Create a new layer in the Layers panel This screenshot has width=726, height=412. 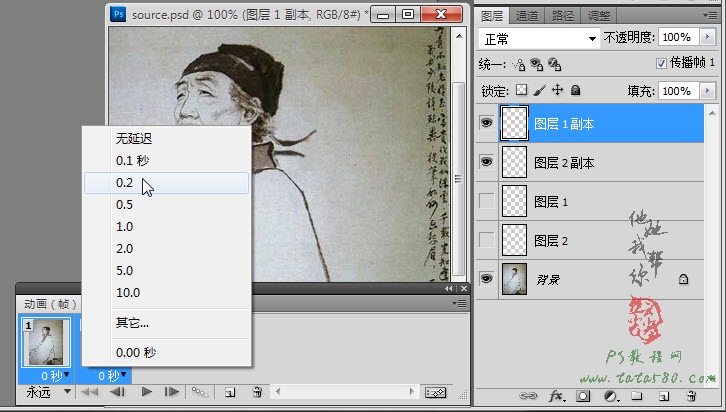point(664,396)
